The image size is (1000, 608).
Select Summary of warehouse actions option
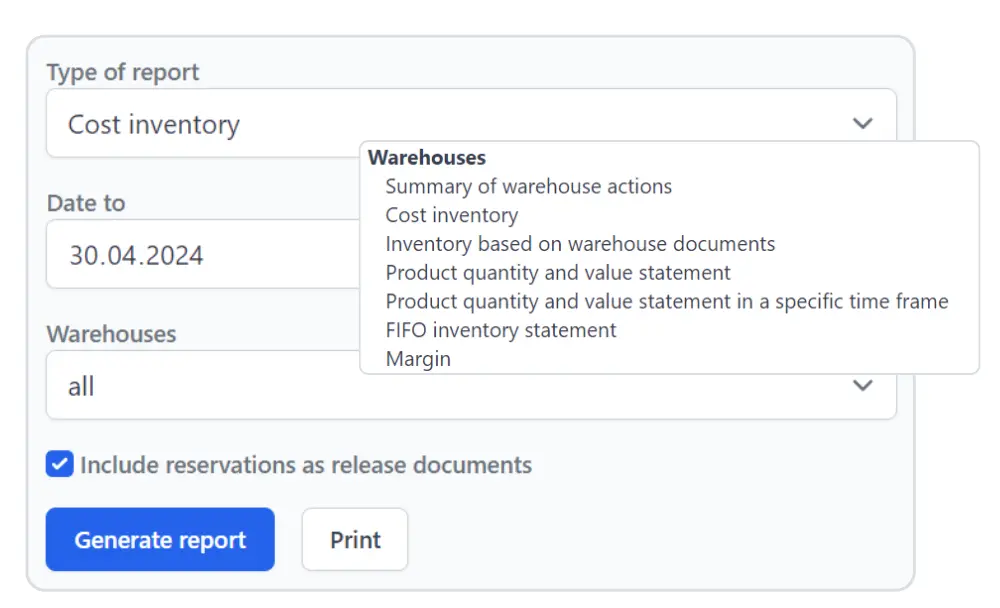528,187
